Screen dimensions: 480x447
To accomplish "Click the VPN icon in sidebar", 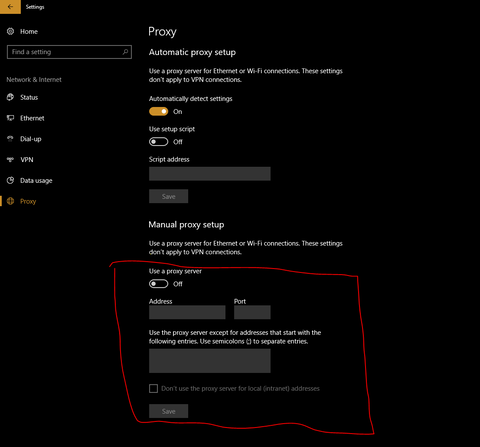I will (11, 160).
